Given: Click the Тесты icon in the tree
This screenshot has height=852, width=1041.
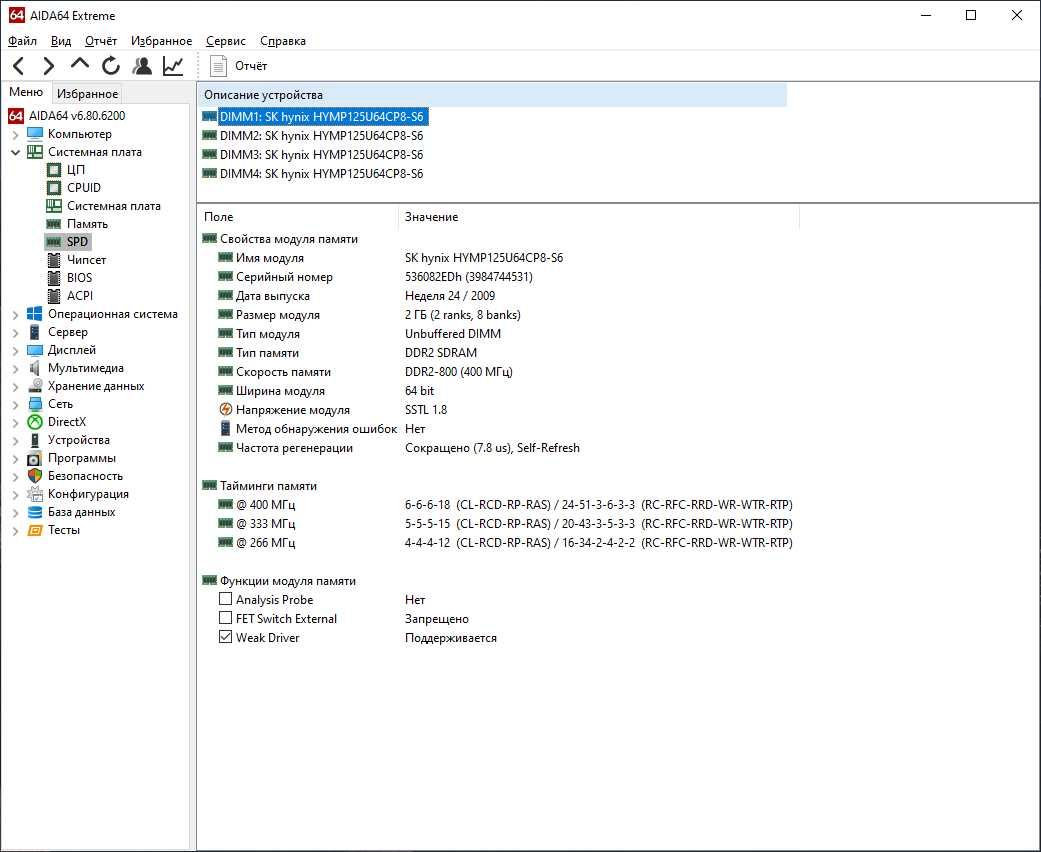Looking at the screenshot, I should (35, 530).
